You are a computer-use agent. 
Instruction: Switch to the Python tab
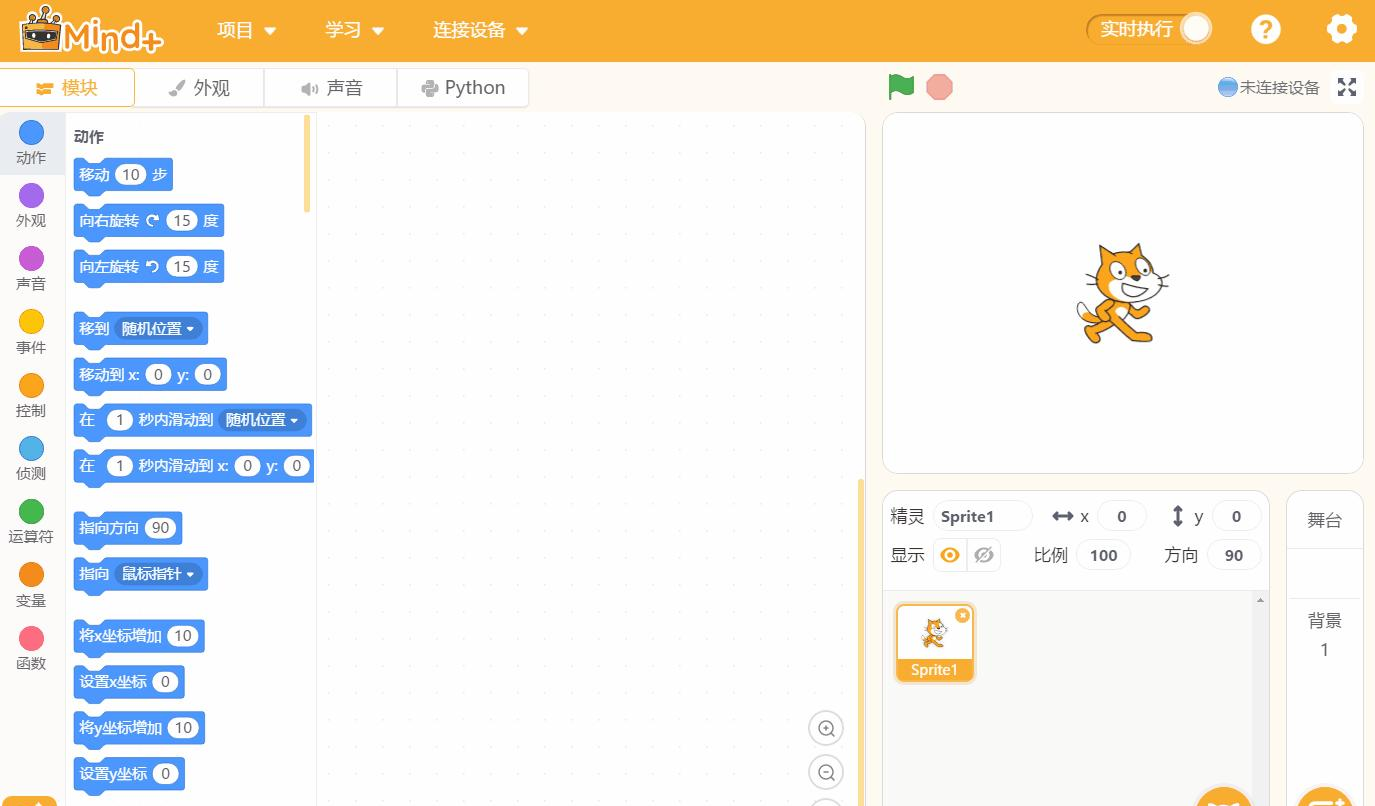(463, 88)
